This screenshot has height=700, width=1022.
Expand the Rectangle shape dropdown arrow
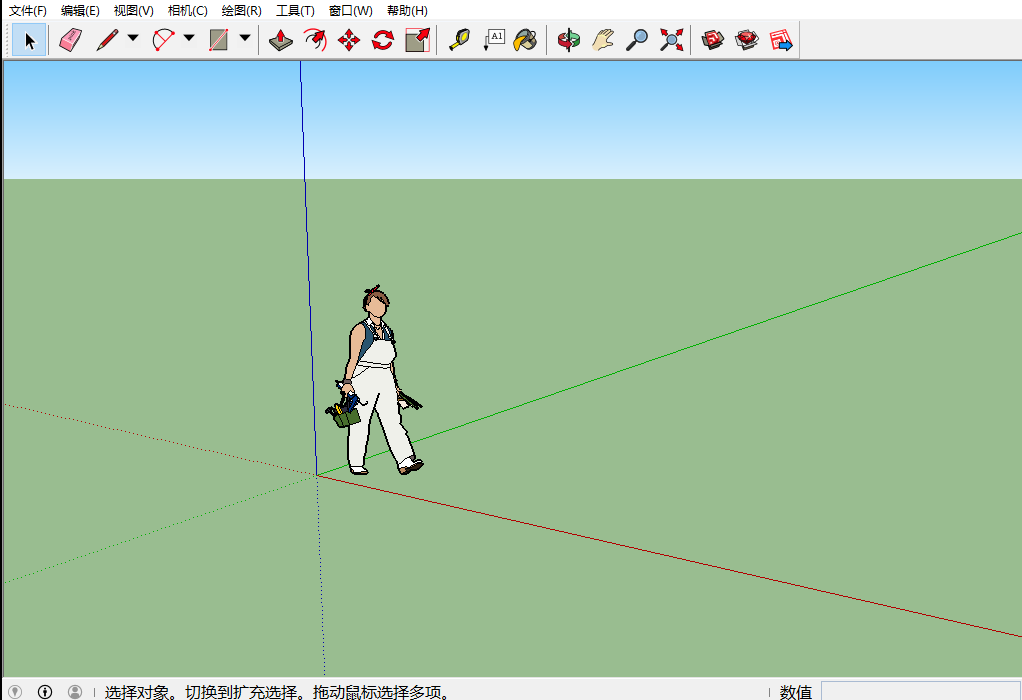[245, 40]
